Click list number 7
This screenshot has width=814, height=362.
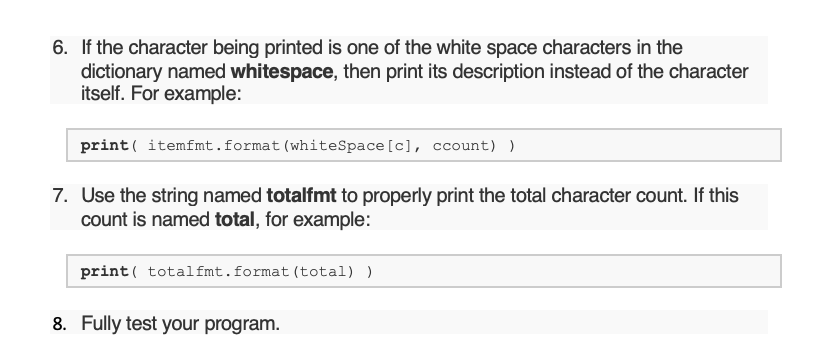tap(60, 196)
